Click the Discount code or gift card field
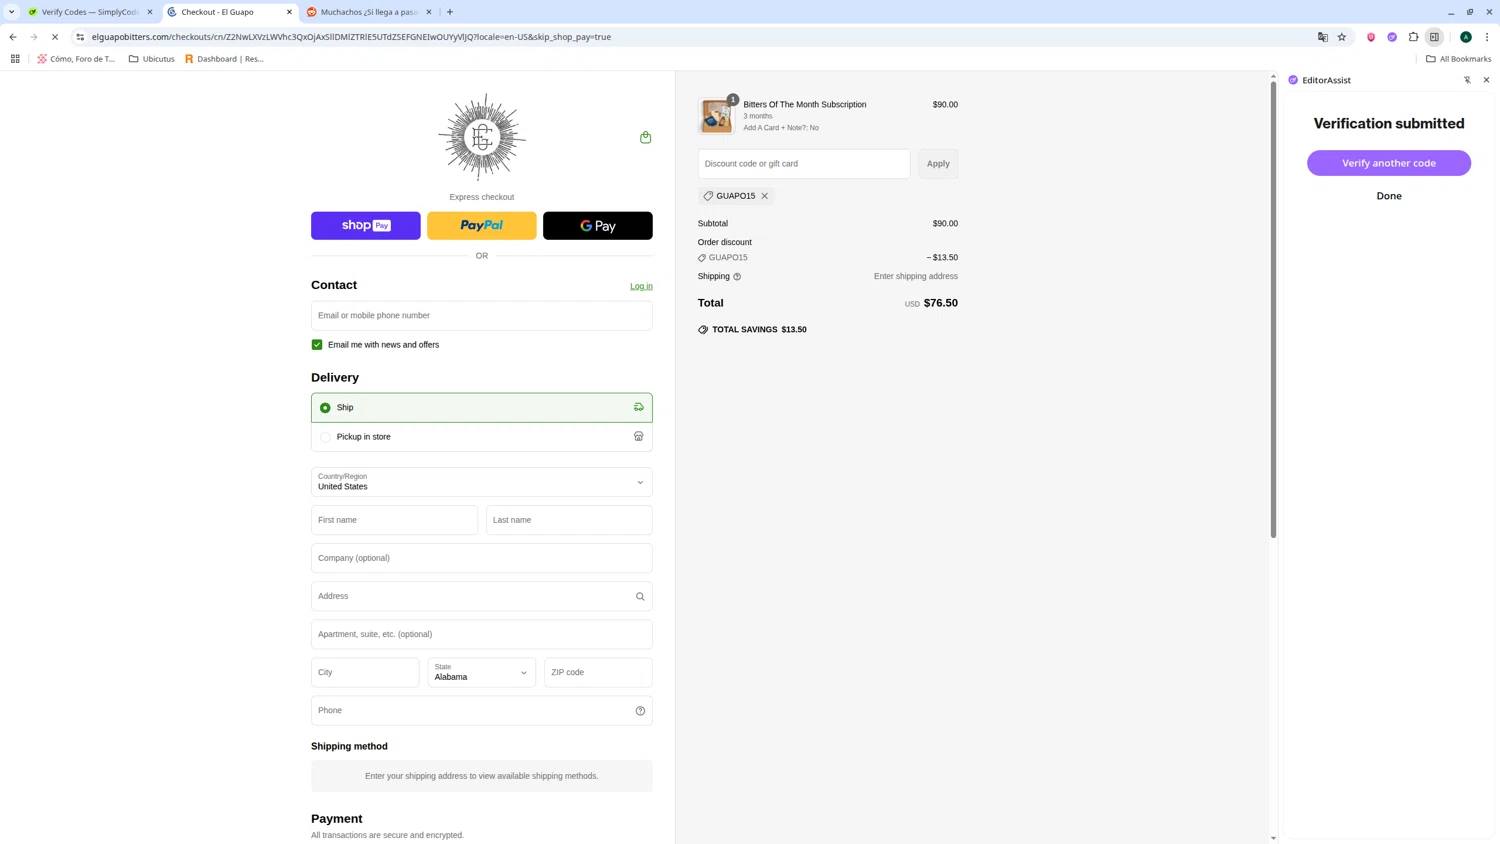Screen dimensions: 1500x844 tap(804, 164)
